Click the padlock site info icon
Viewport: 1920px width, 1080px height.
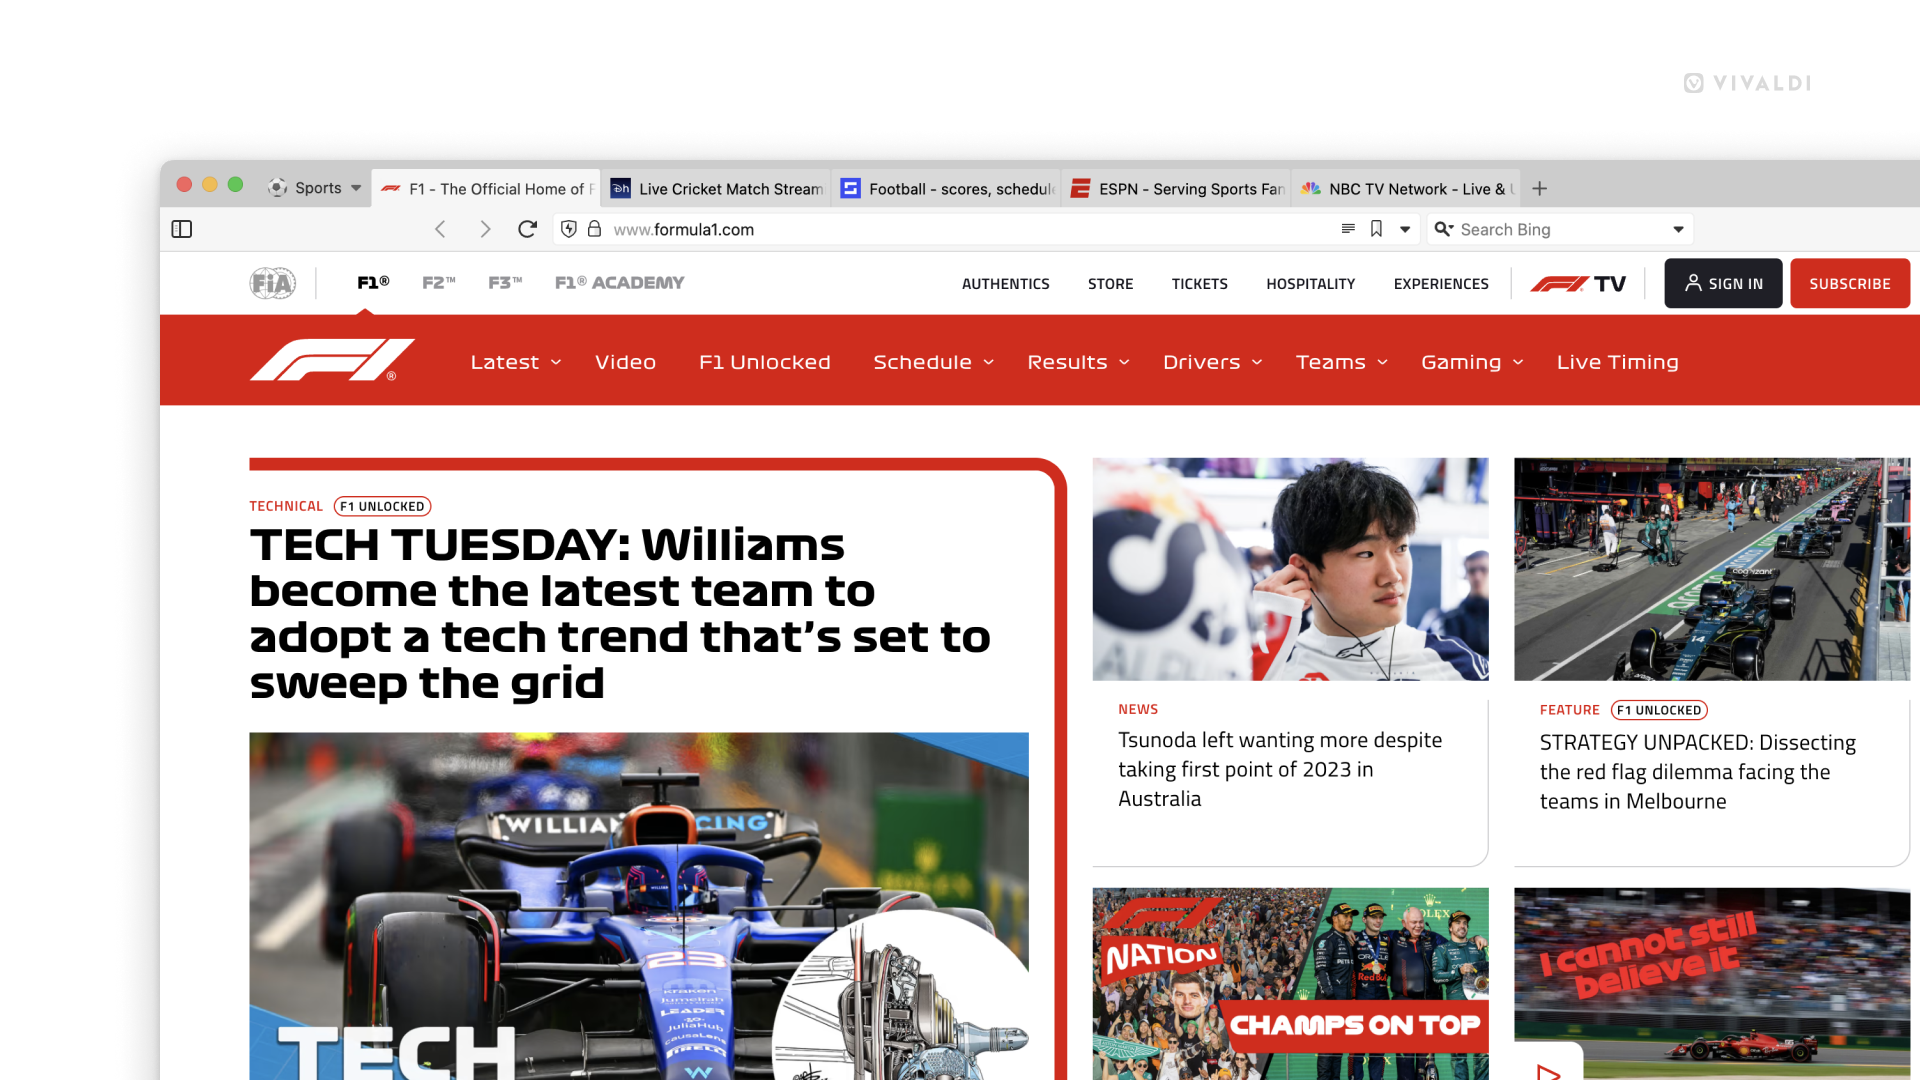tap(594, 229)
